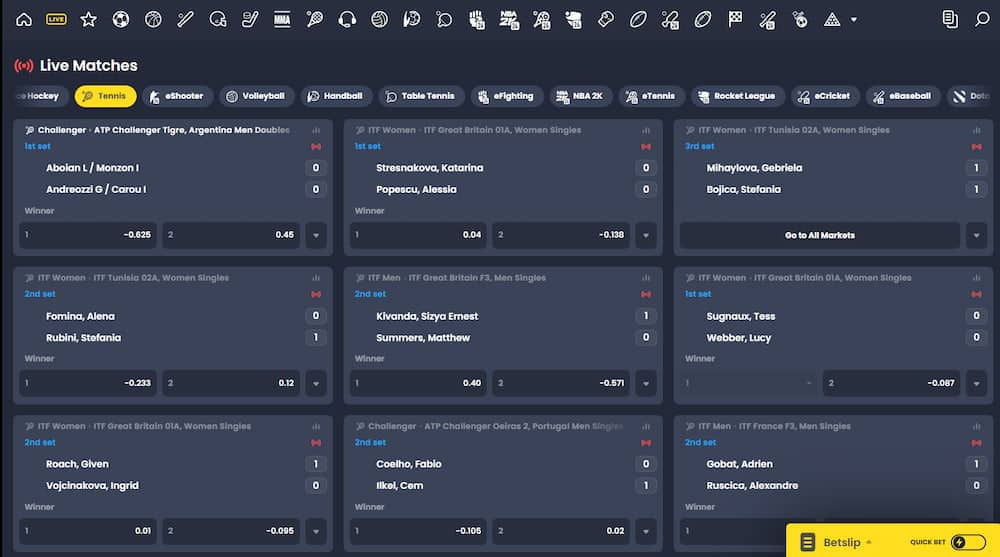Select the esports headset icon
Screen dimensions: 1000x557
(x=347, y=20)
